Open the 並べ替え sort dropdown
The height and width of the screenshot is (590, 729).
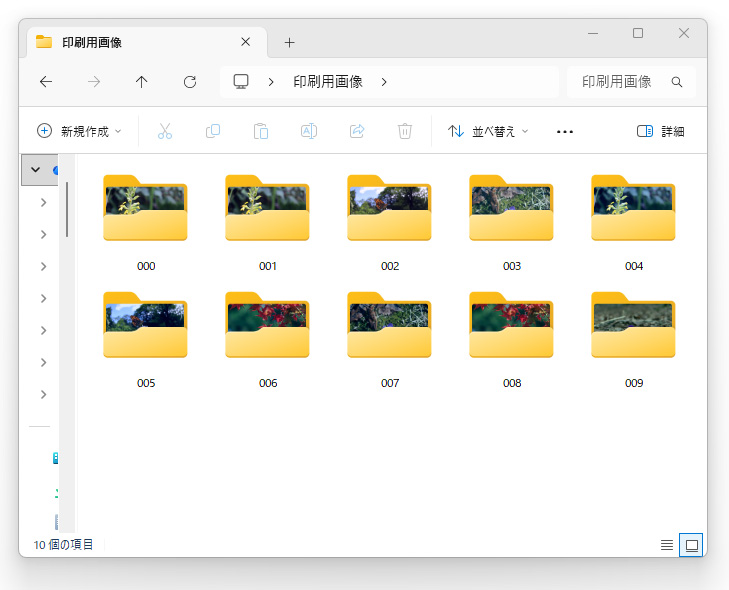[488, 131]
